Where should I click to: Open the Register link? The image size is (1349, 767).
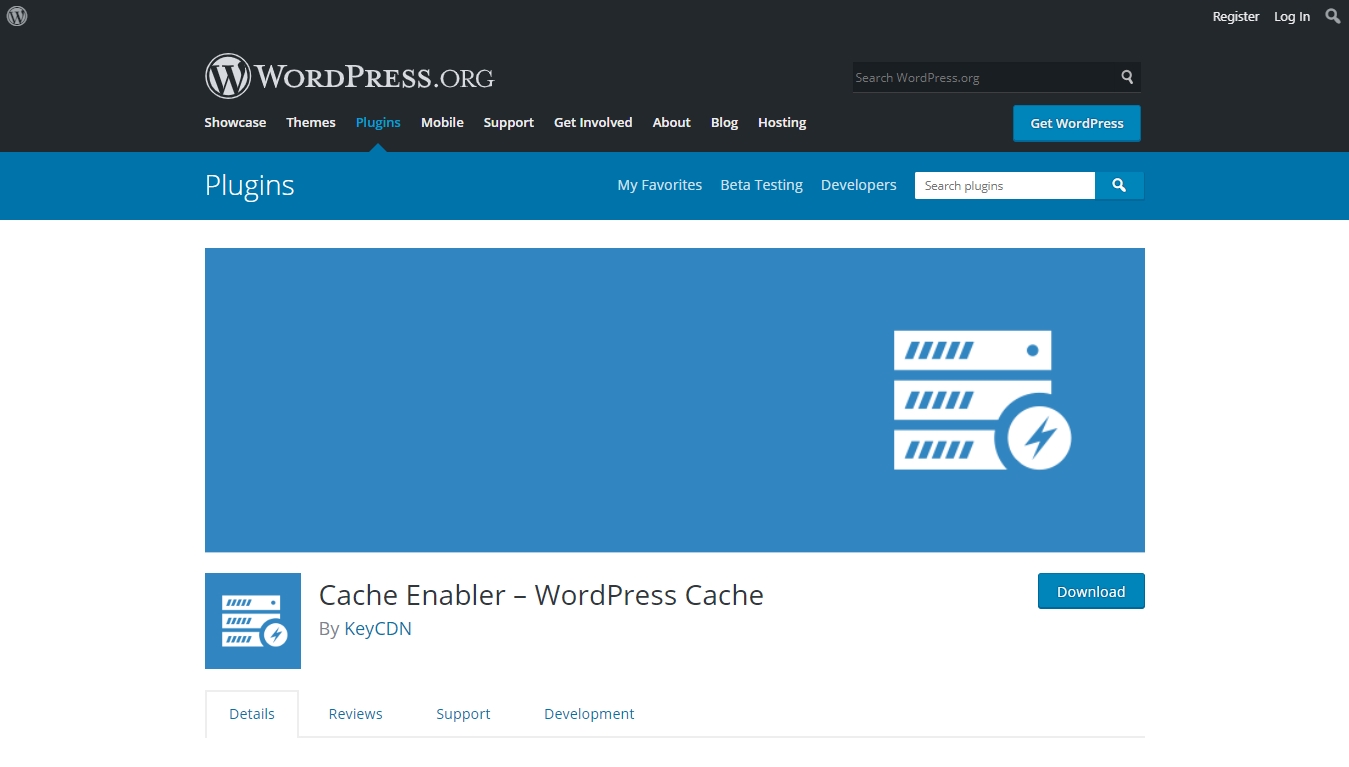[x=1236, y=16]
